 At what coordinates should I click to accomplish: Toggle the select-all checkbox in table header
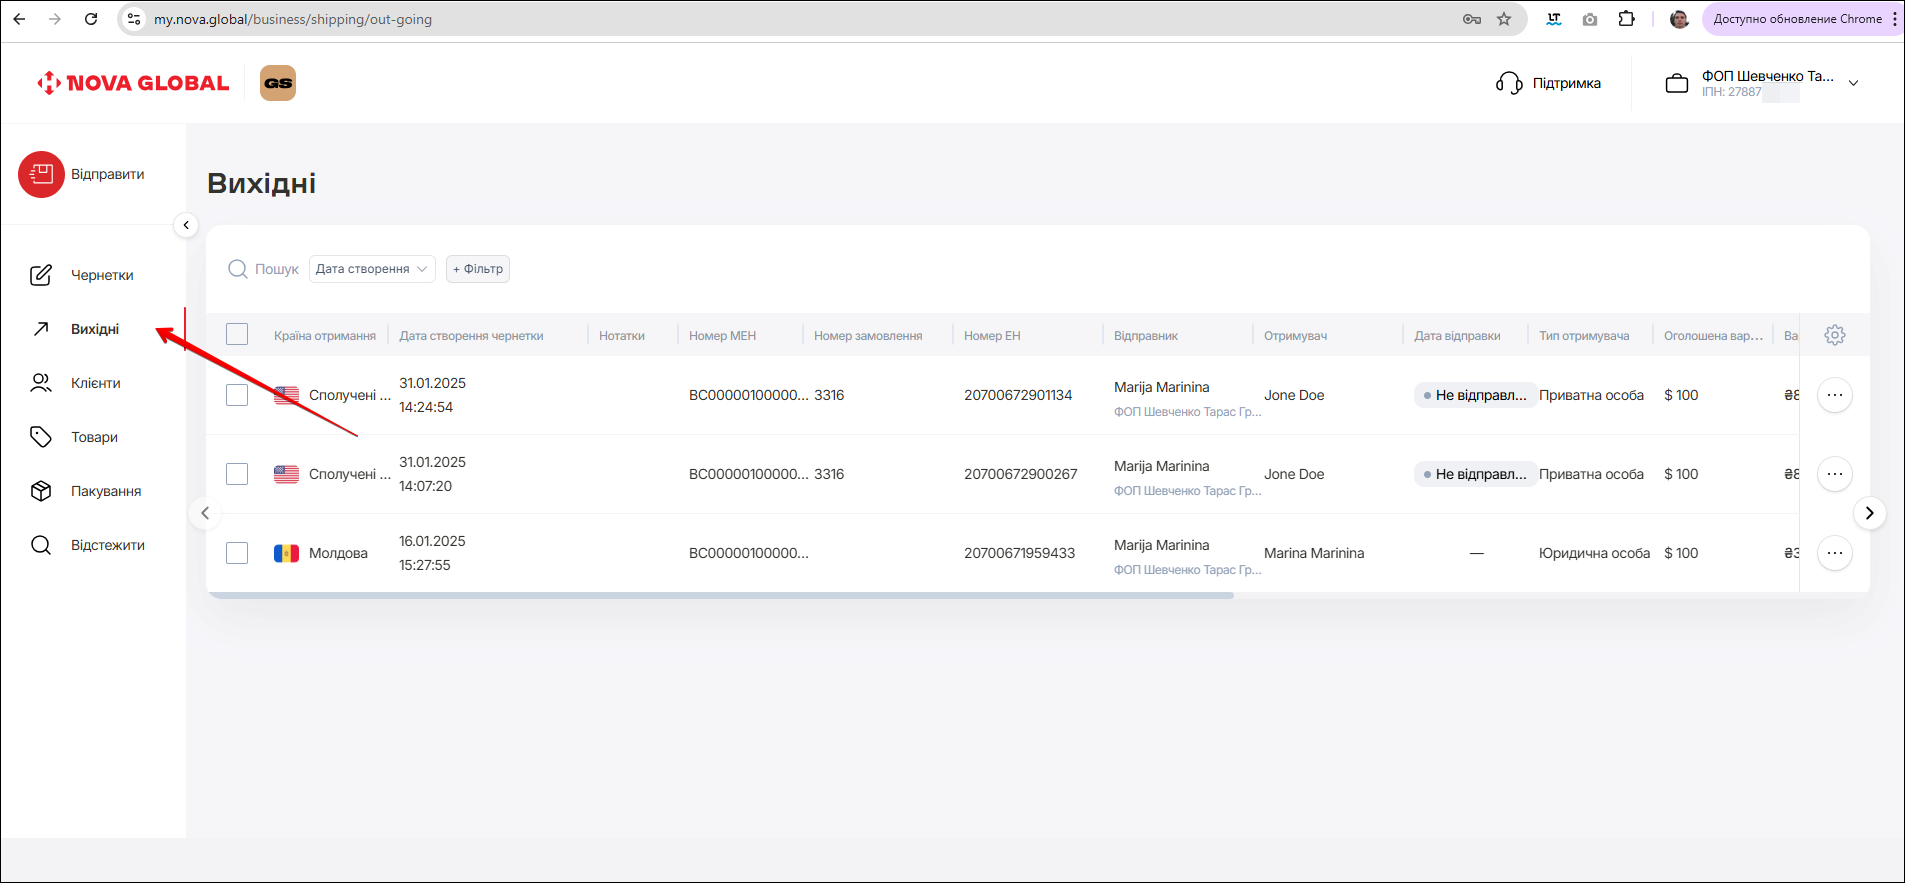pos(237,335)
